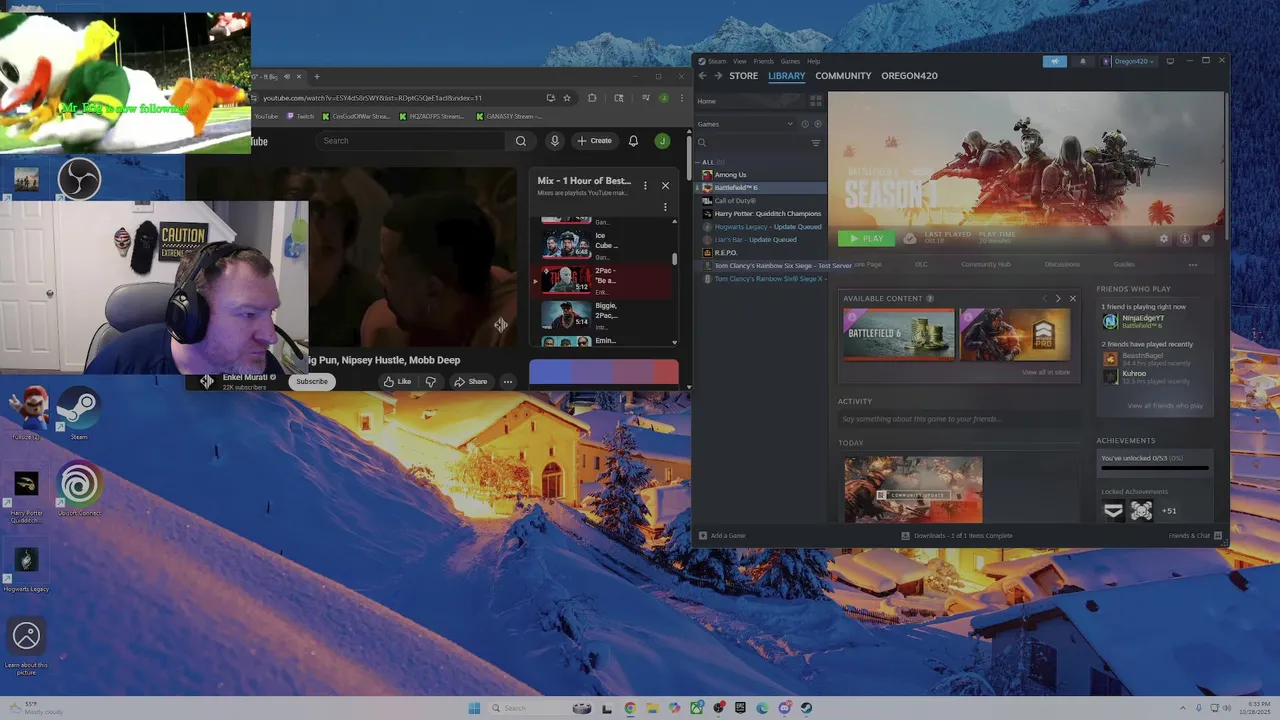Favorite Battlefield 6 with heart icon

pyautogui.click(x=1206, y=239)
